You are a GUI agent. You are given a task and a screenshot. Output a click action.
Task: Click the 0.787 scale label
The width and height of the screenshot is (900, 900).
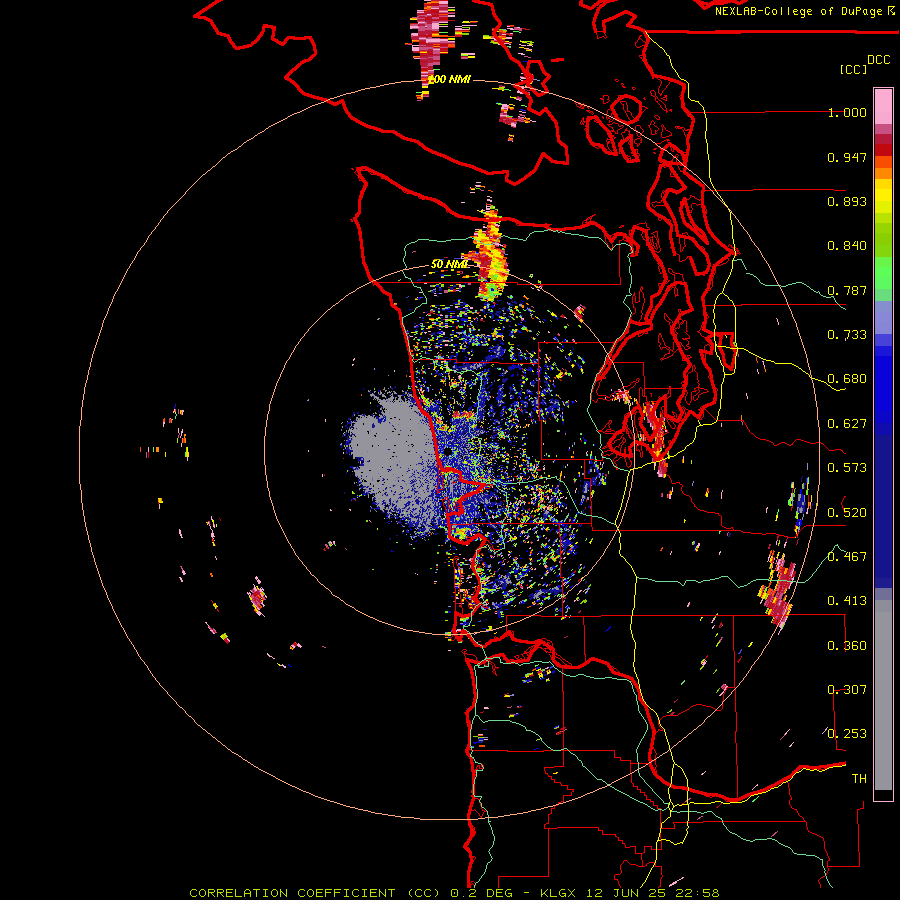point(847,290)
